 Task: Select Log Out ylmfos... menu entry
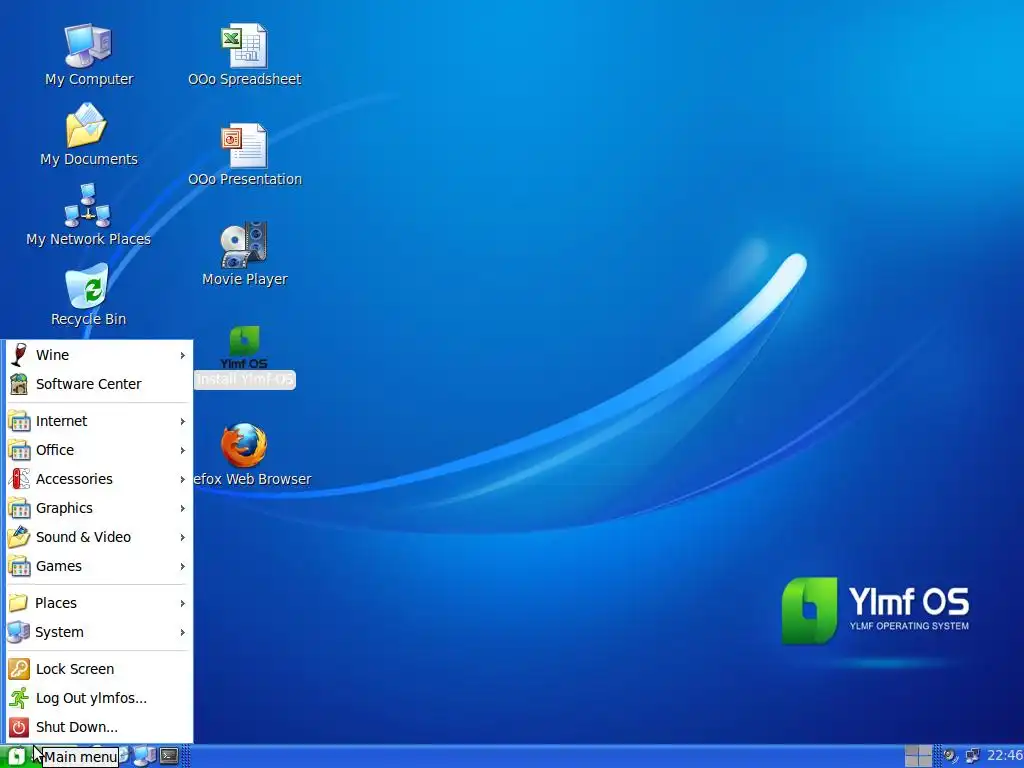99,698
